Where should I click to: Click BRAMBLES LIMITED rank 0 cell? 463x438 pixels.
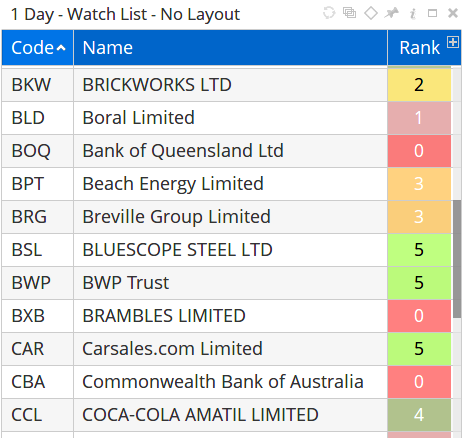click(419, 316)
